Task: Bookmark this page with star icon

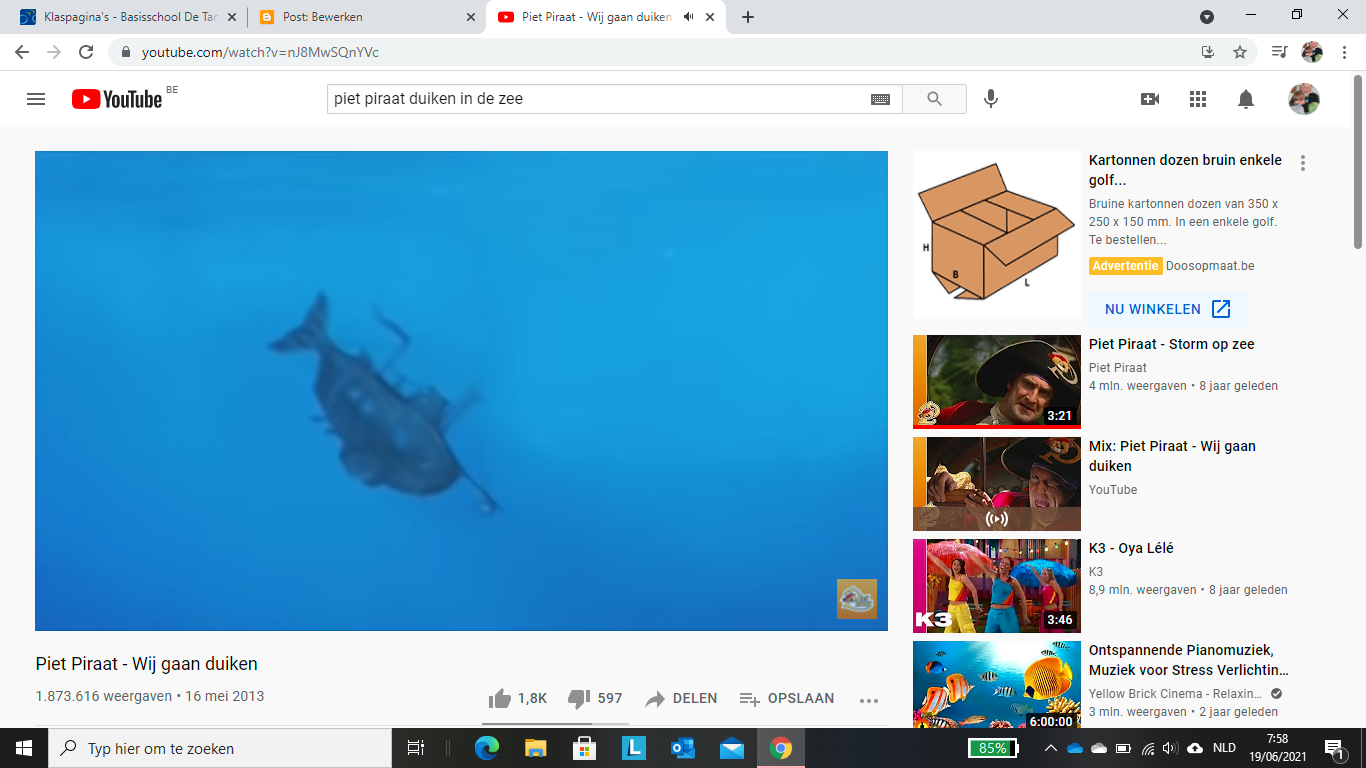Action: pyautogui.click(x=1240, y=52)
